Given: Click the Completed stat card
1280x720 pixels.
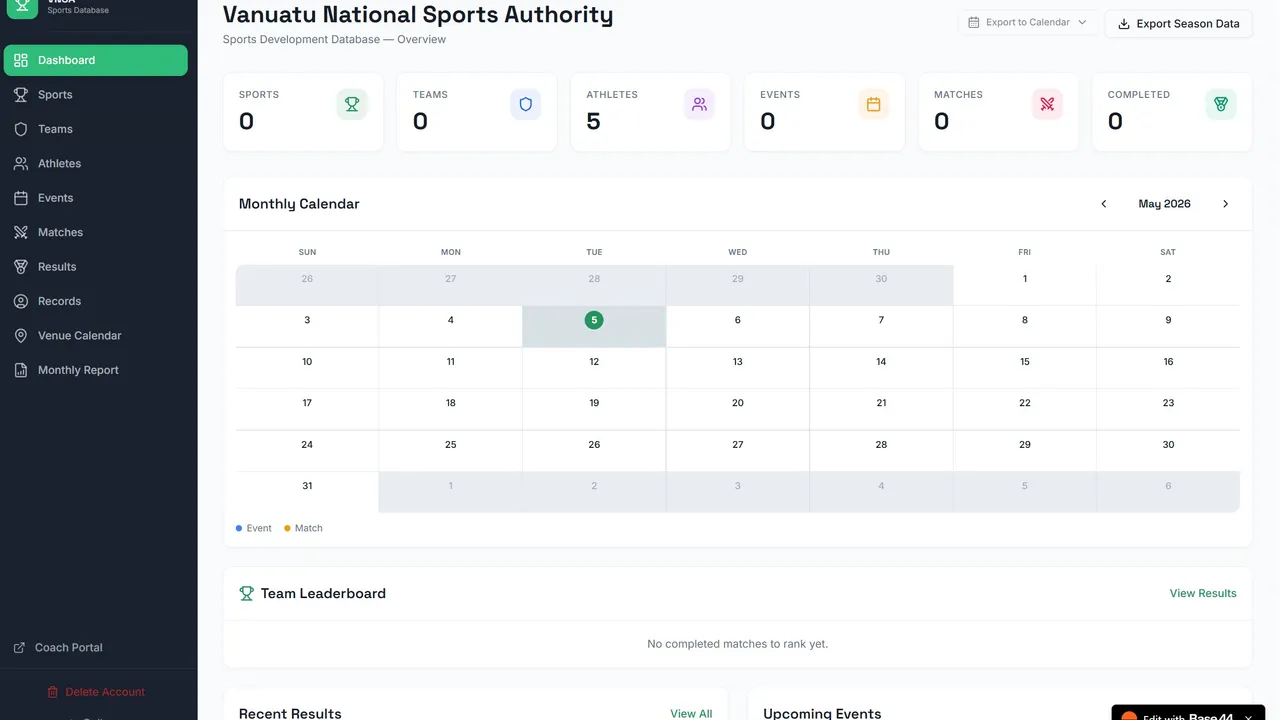Looking at the screenshot, I should coord(1172,112).
